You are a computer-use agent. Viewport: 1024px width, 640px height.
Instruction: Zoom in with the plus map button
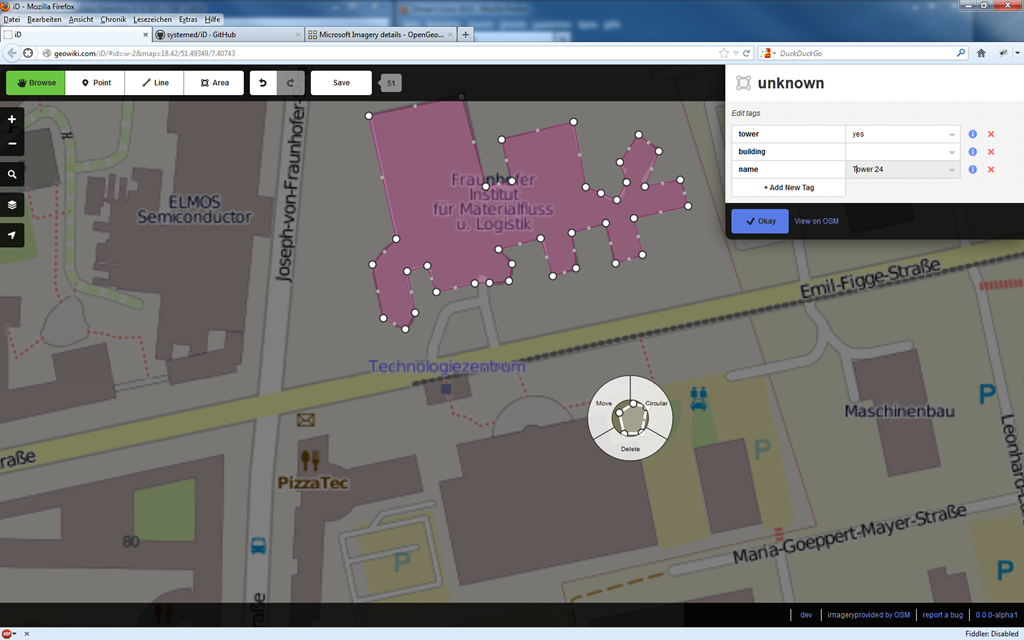(12, 120)
